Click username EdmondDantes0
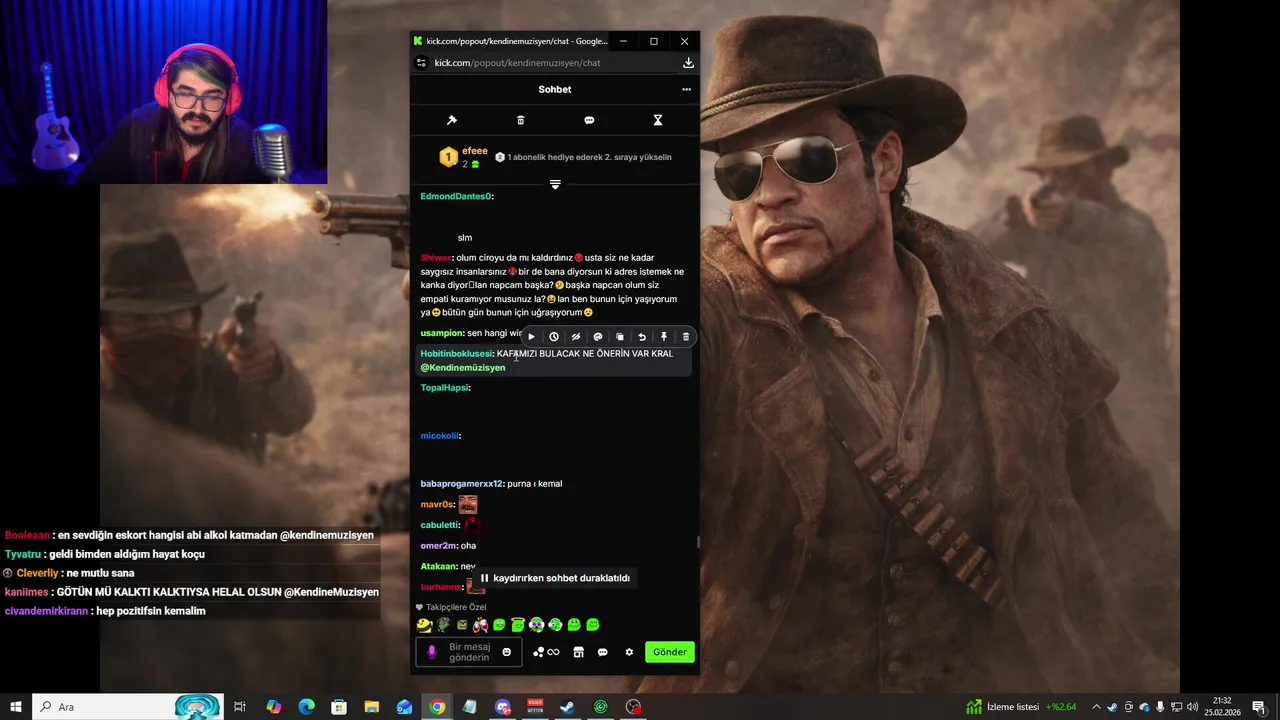The height and width of the screenshot is (720, 1280). coord(455,197)
